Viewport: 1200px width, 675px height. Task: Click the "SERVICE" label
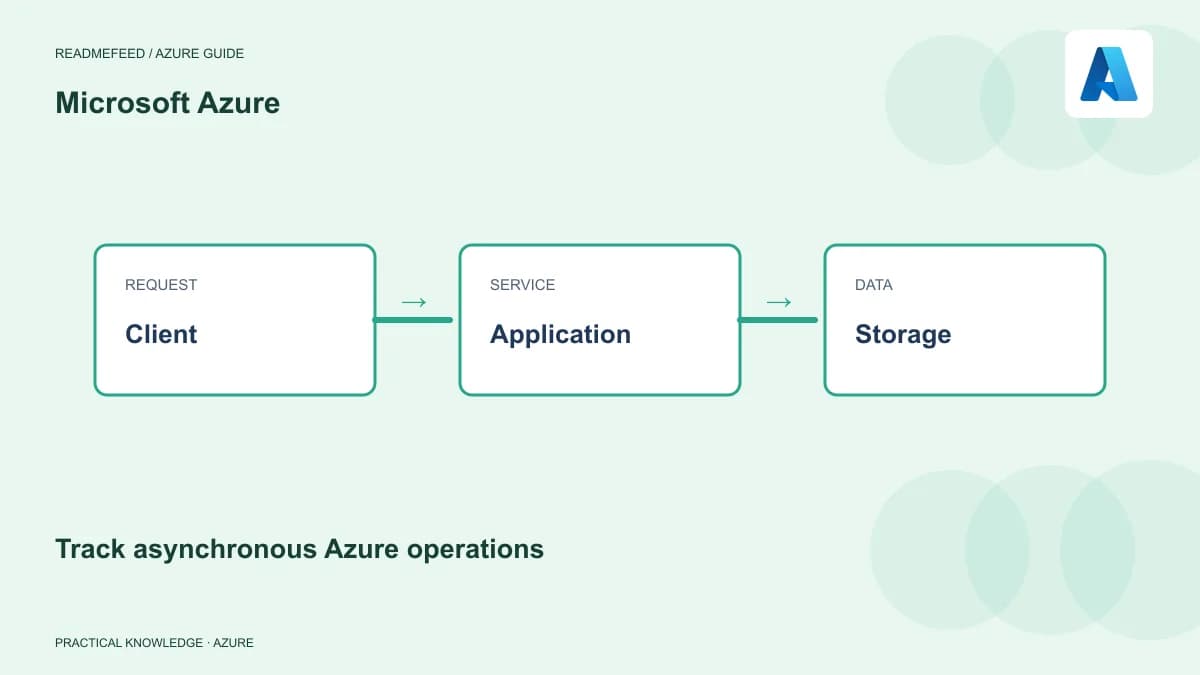tap(522, 285)
